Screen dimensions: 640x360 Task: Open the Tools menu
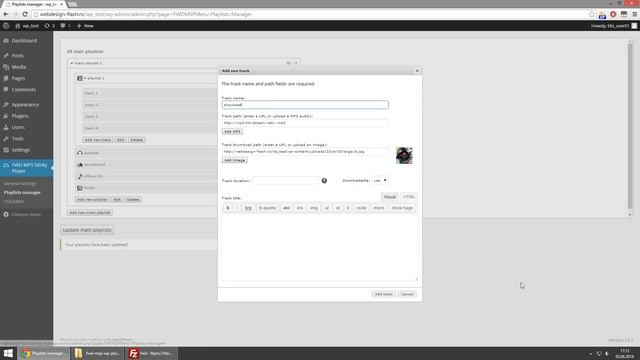coord(18,139)
